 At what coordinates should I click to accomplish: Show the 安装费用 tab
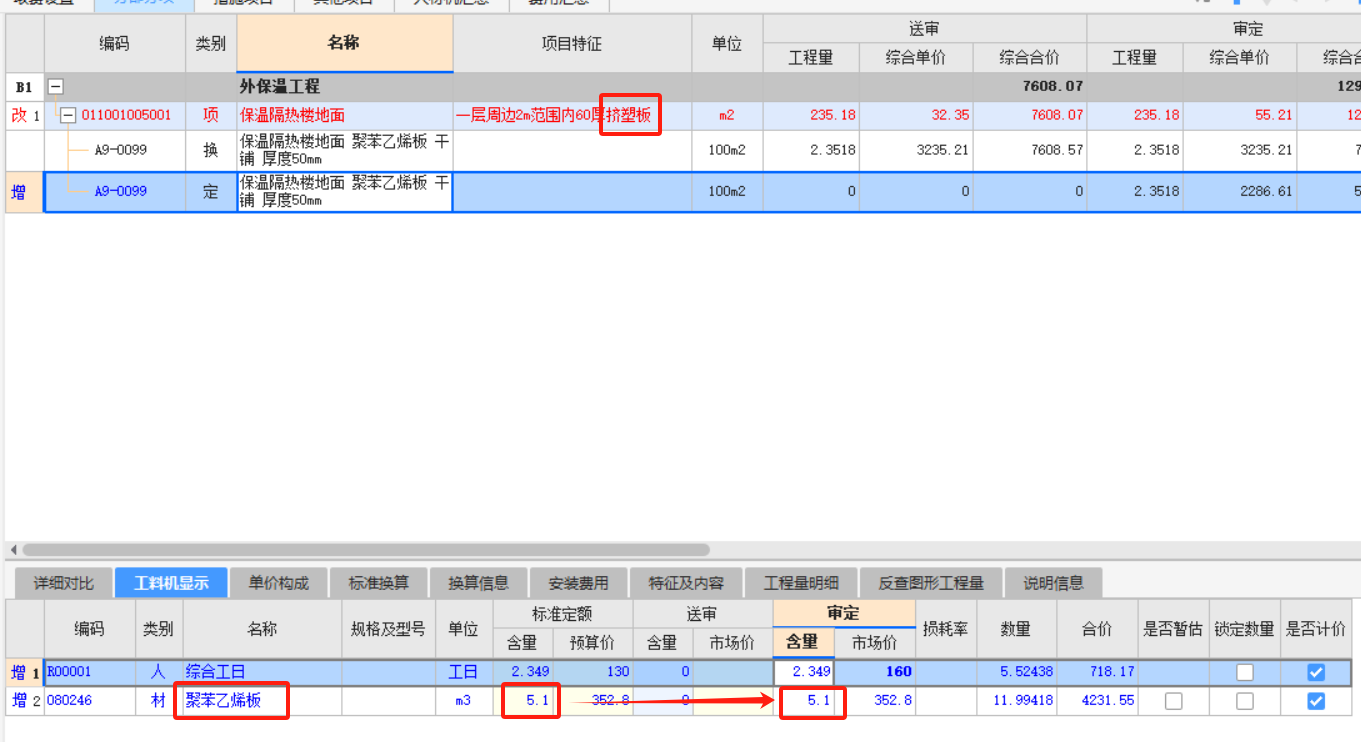click(x=578, y=583)
